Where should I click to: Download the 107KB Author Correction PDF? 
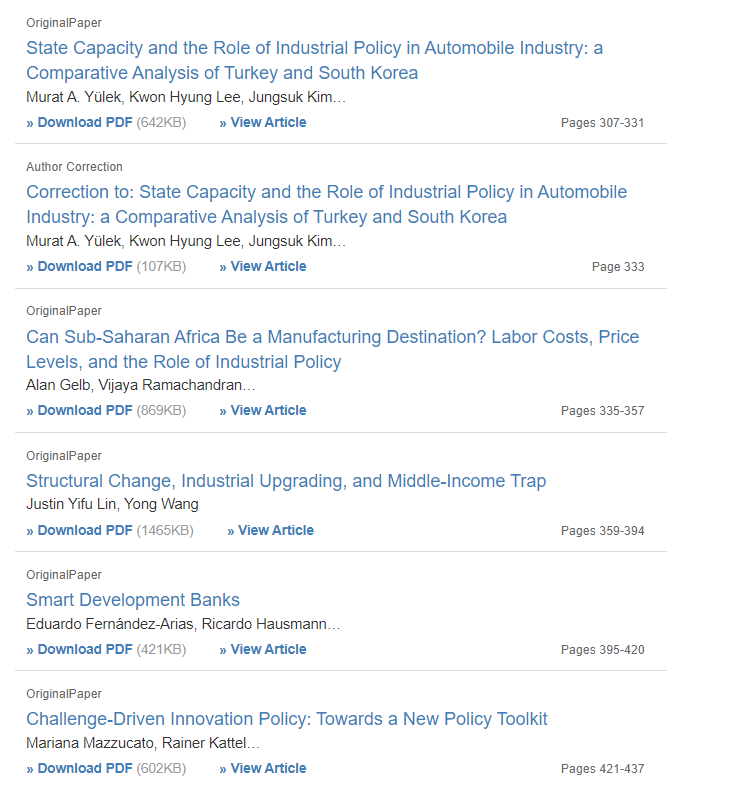85,267
